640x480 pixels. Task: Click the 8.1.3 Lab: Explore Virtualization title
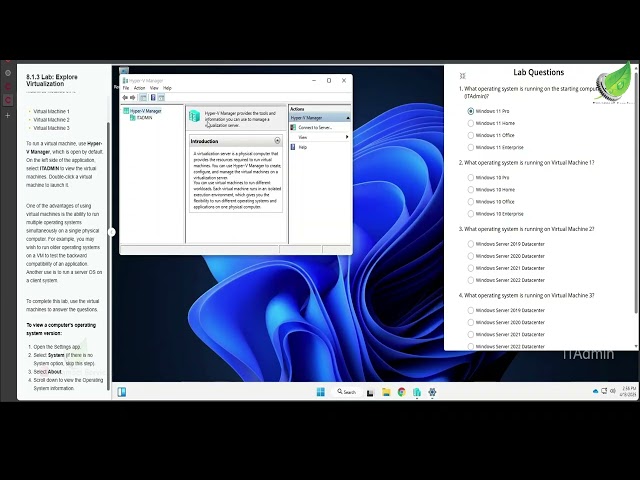click(52, 80)
